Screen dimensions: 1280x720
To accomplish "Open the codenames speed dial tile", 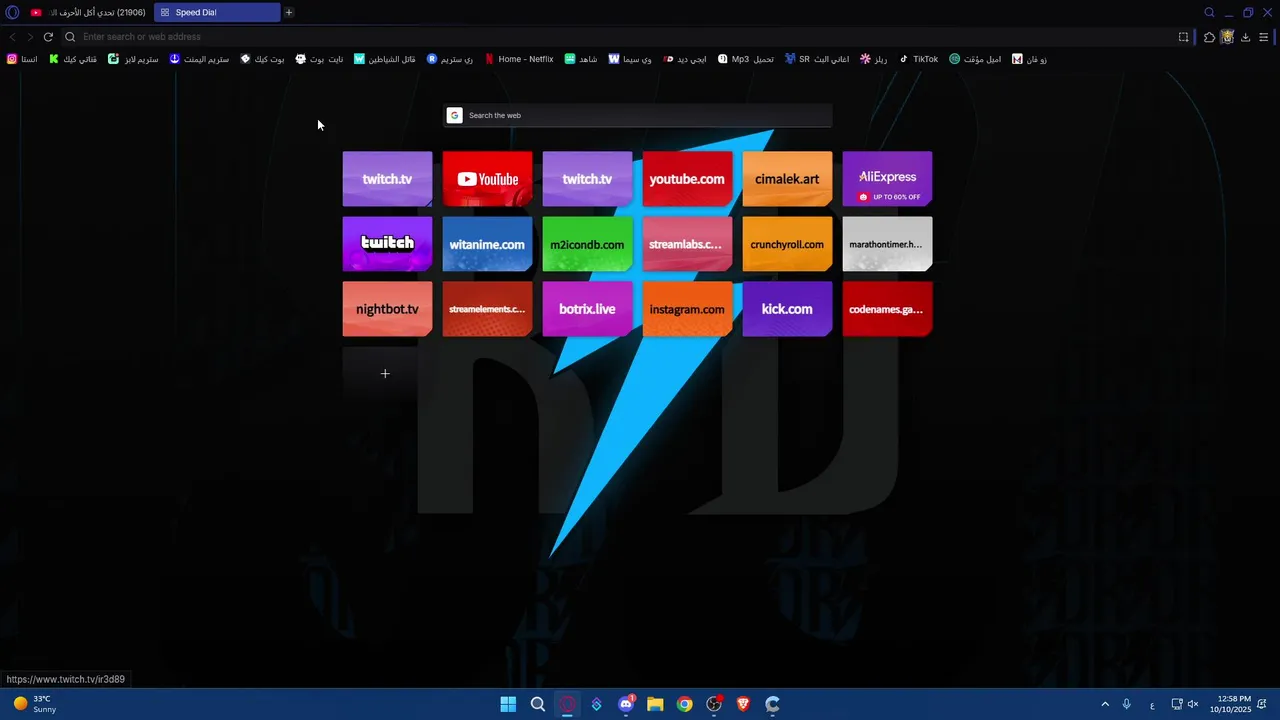I will pyautogui.click(x=887, y=309).
